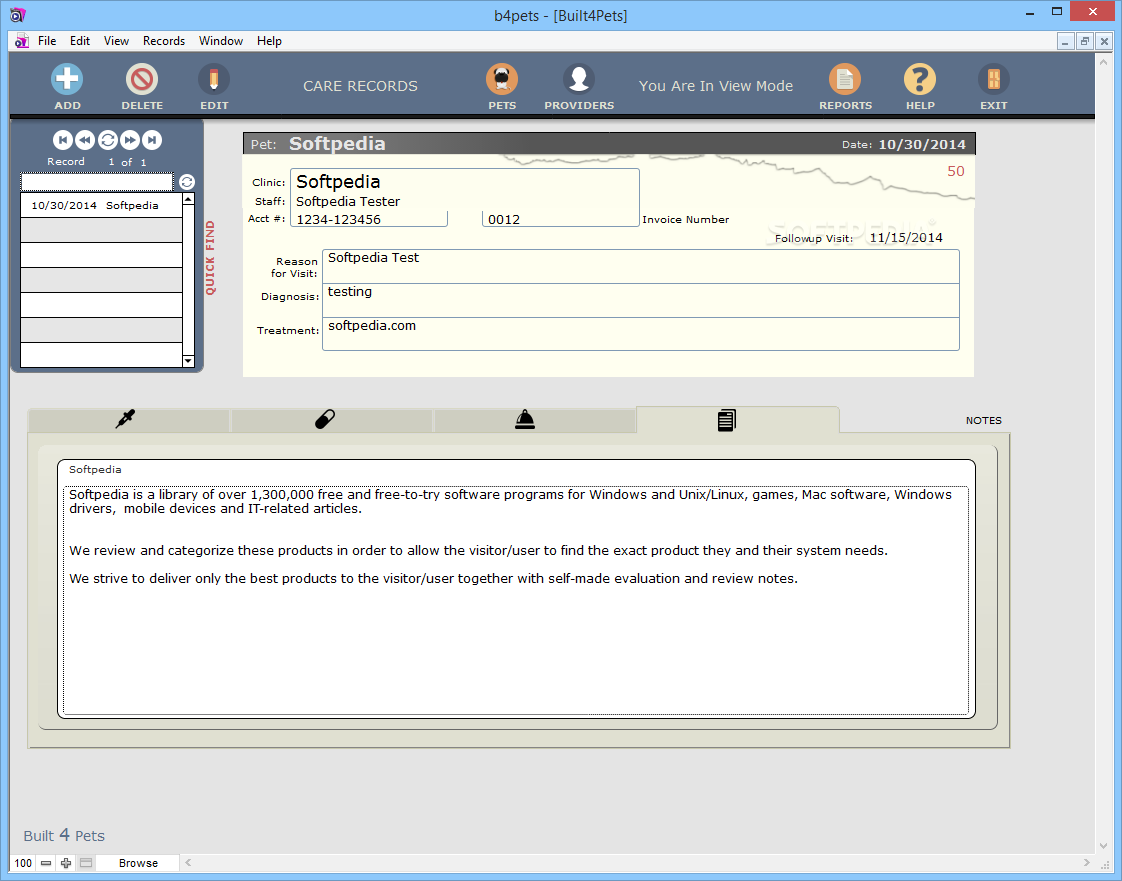
Task: Click the invoice number field 0012
Action: (560, 219)
